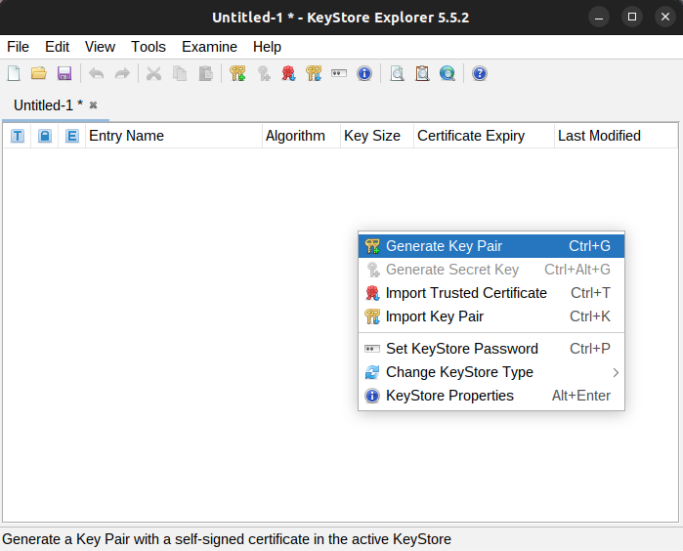The width and height of the screenshot is (683, 551).
Task: Select Import Key Pair context menu entry
Action: coord(491,317)
